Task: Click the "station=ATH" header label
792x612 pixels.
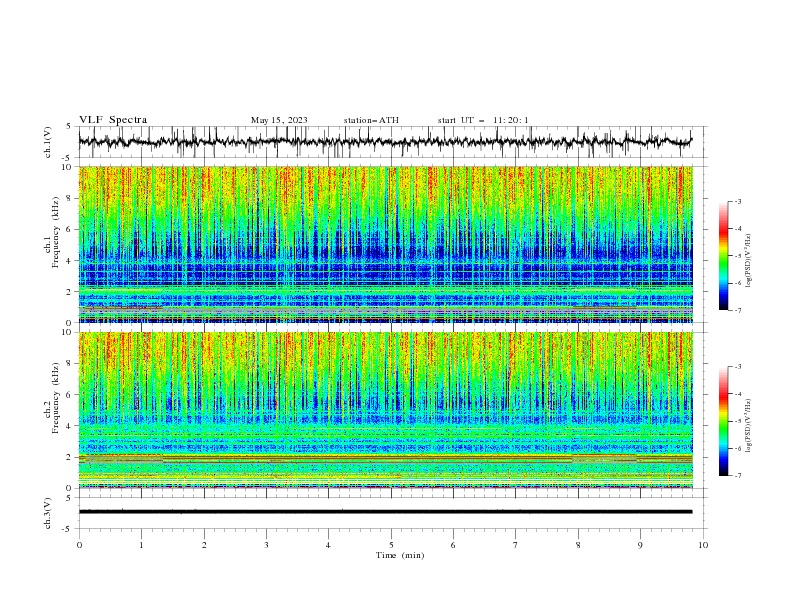Action: pyautogui.click(x=371, y=120)
